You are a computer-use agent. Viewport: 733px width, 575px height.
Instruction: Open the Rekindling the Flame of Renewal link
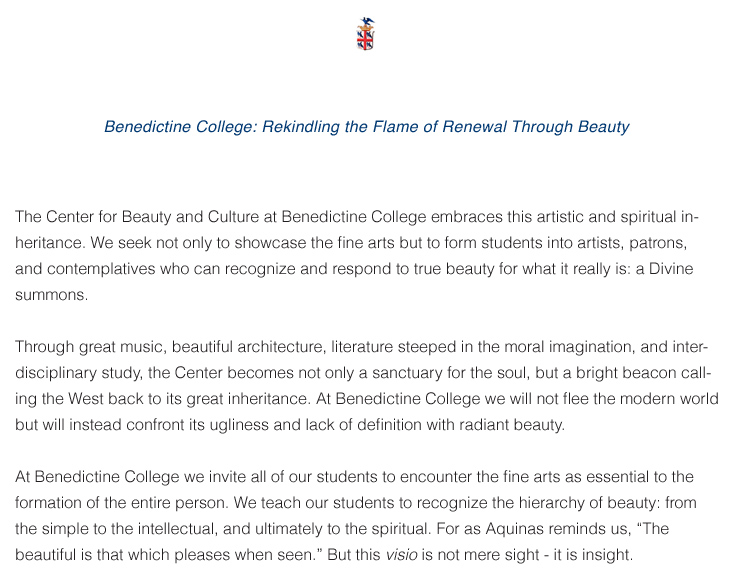366,127
